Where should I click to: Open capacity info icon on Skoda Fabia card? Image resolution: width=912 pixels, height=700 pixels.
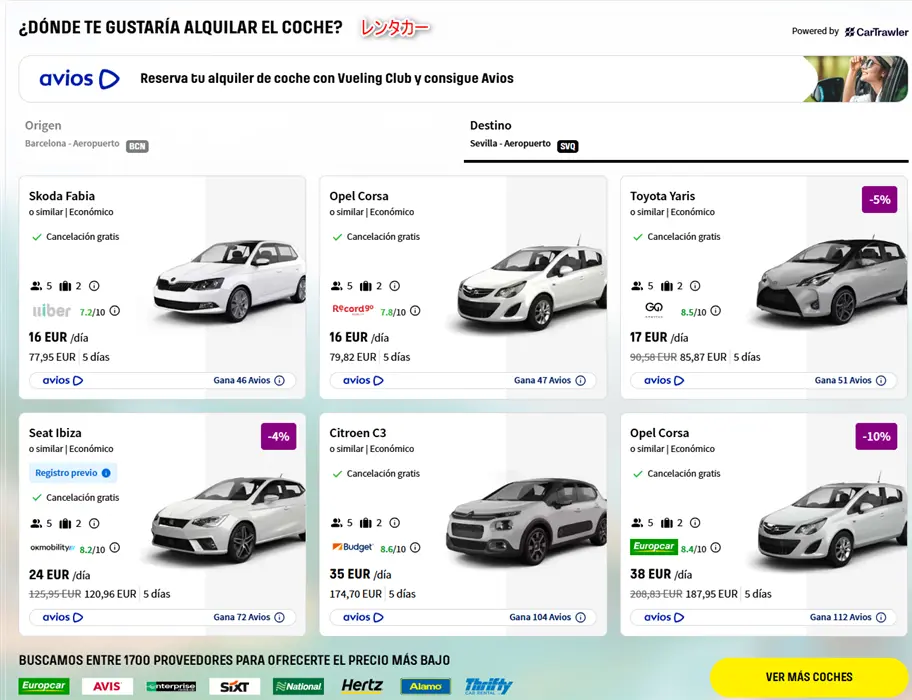point(94,286)
